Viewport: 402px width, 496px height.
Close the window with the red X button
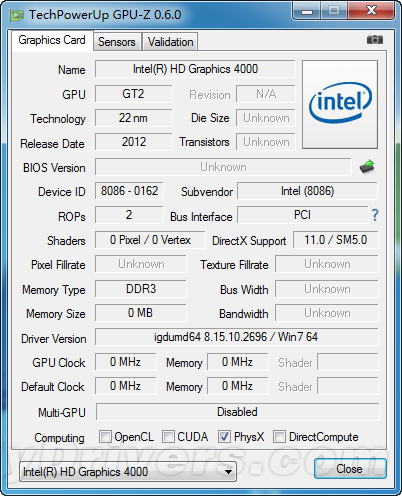point(371,11)
